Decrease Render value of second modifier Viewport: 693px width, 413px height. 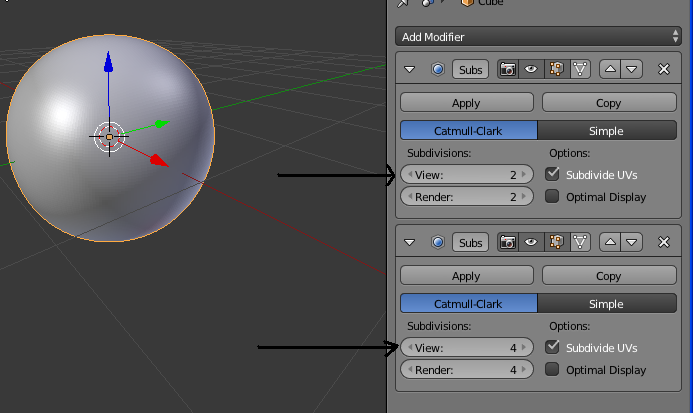pos(410,370)
